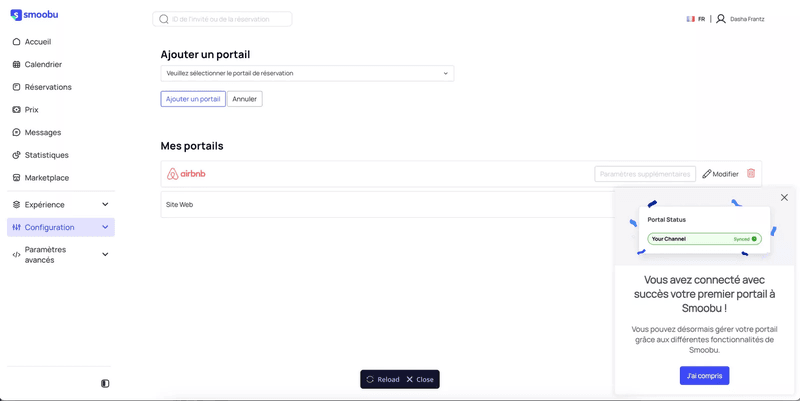Delete the Airbnb portal with trash icon
Image resolution: width=800 pixels, height=401 pixels.
(751, 174)
